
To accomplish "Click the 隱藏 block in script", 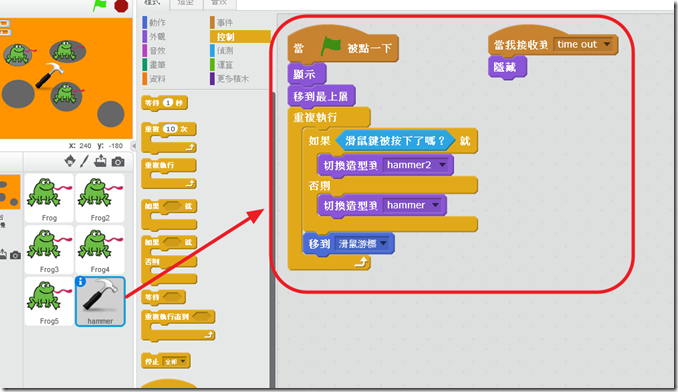I will pos(507,67).
